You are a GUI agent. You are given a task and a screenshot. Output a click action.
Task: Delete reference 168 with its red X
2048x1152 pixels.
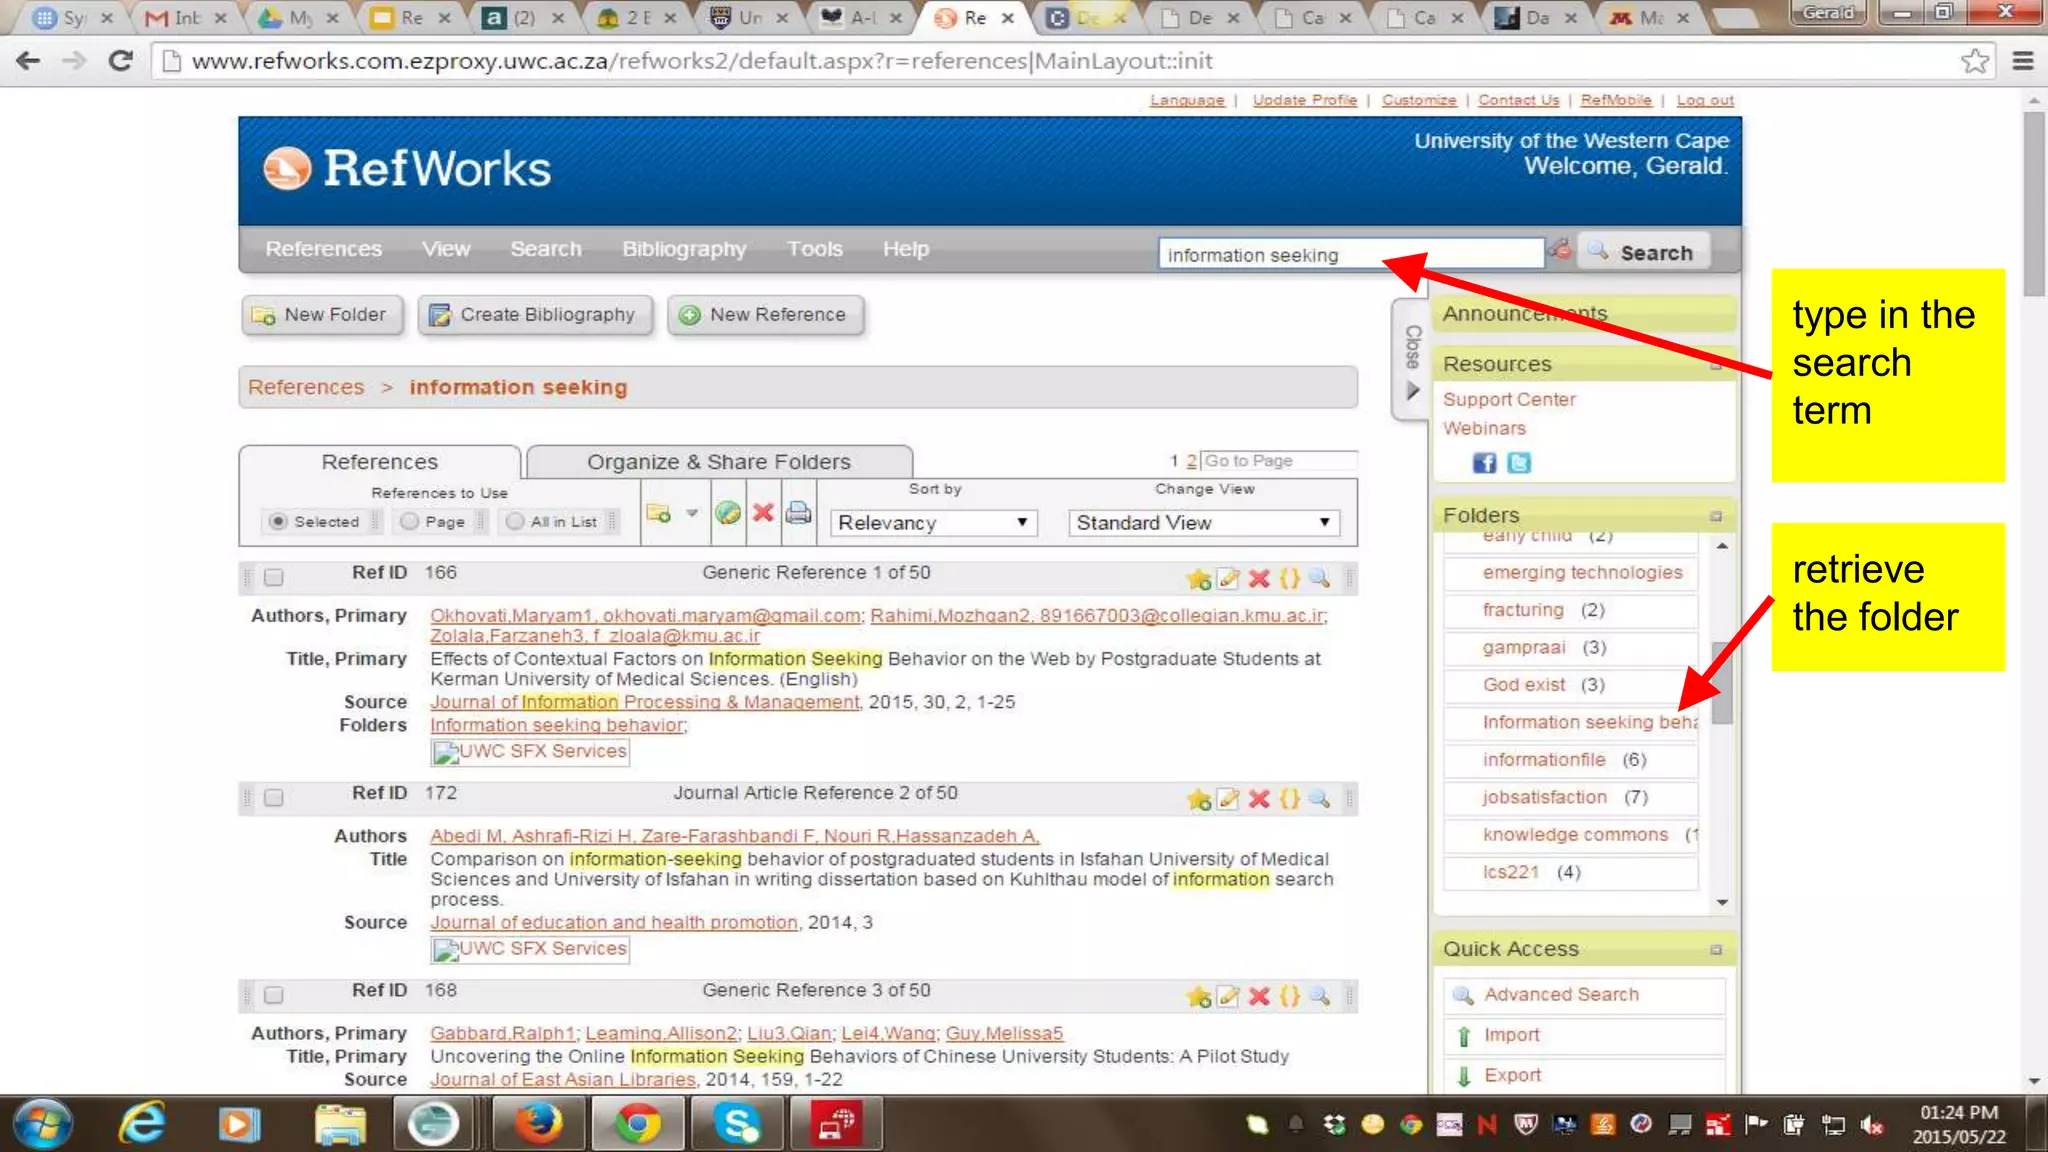click(x=1259, y=996)
